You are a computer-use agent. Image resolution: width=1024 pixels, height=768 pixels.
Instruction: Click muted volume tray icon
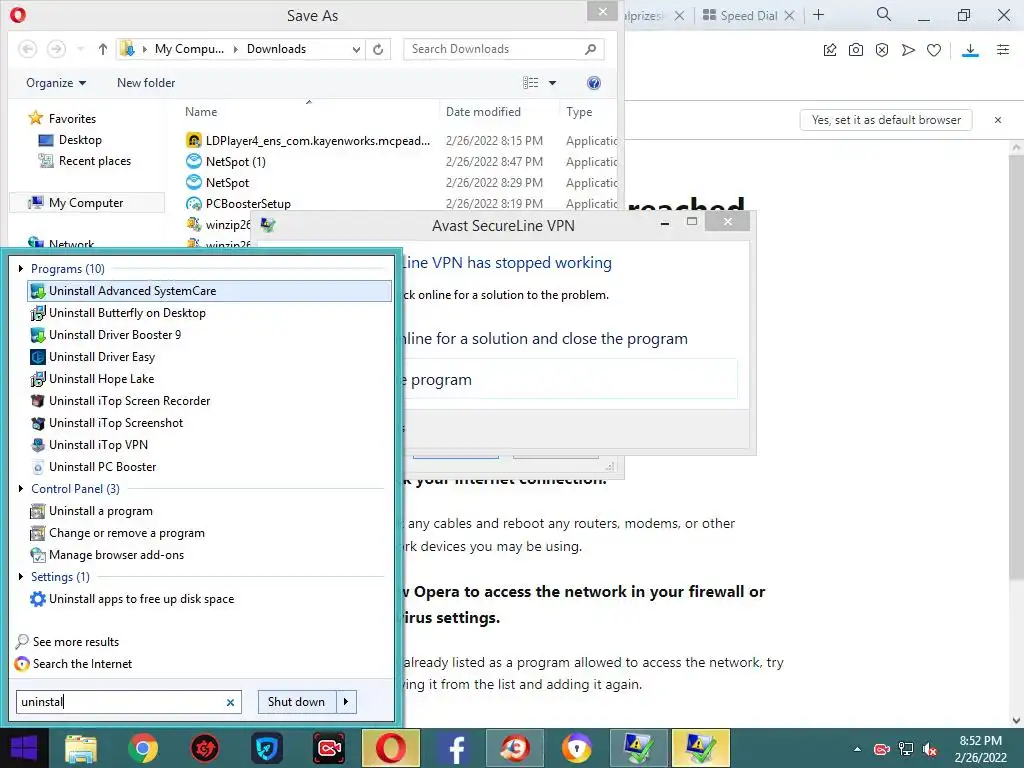[930, 749]
